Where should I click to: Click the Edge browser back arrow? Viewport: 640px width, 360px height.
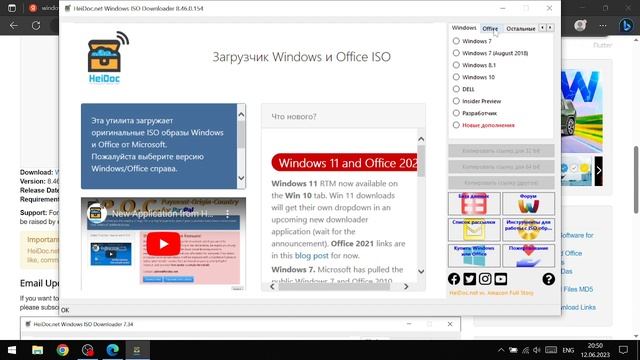click(14, 25)
